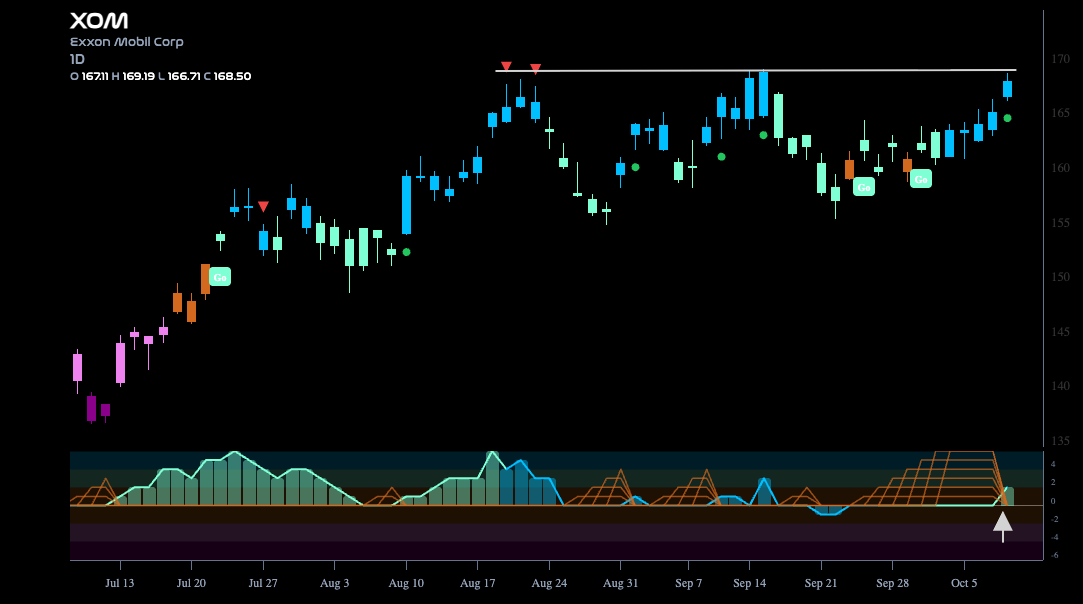
Task: Click the first red triangle on the resistance line
Action: point(506,66)
